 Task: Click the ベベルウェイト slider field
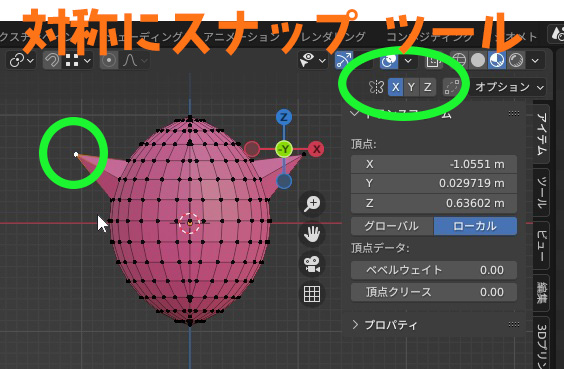click(x=434, y=270)
